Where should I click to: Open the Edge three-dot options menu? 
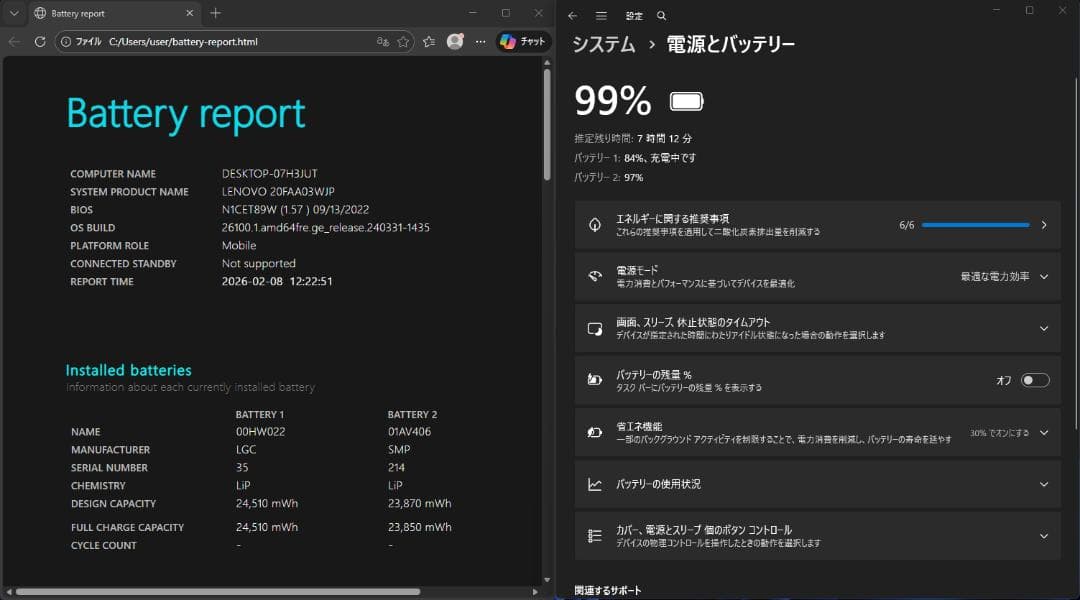479,41
